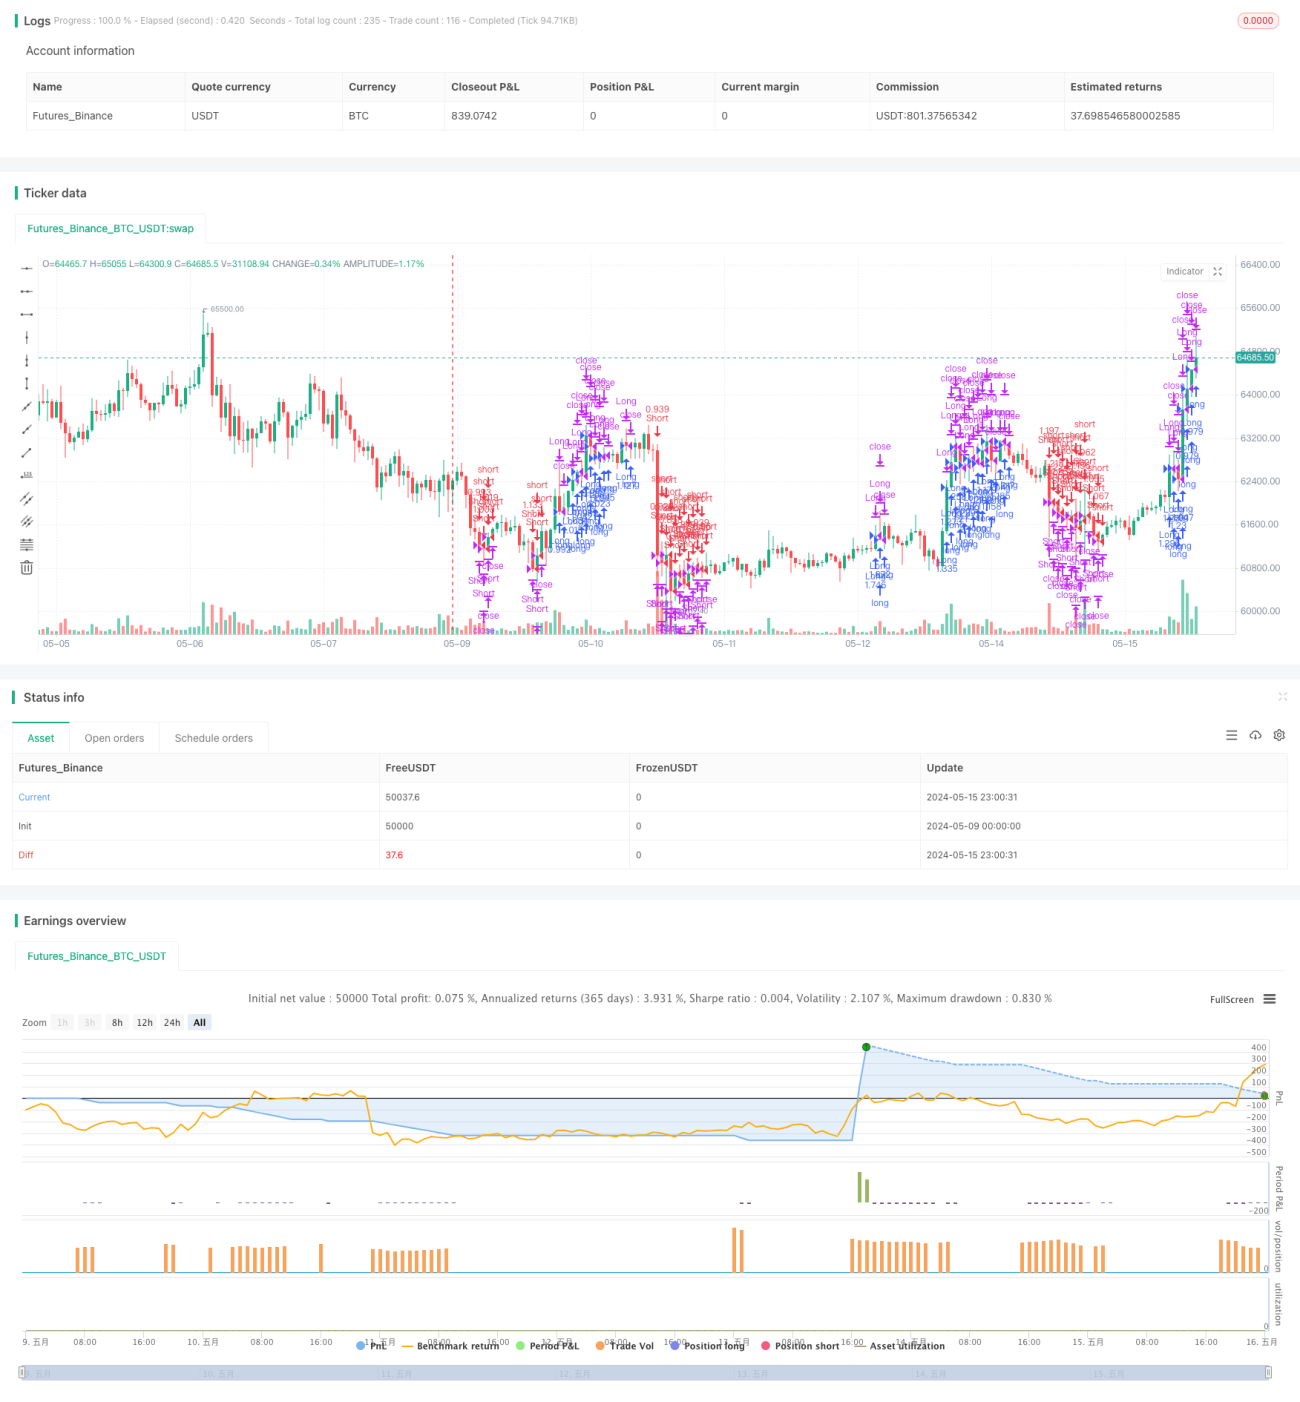Collapse the Status info section
The height and width of the screenshot is (1402, 1300).
point(1282,697)
